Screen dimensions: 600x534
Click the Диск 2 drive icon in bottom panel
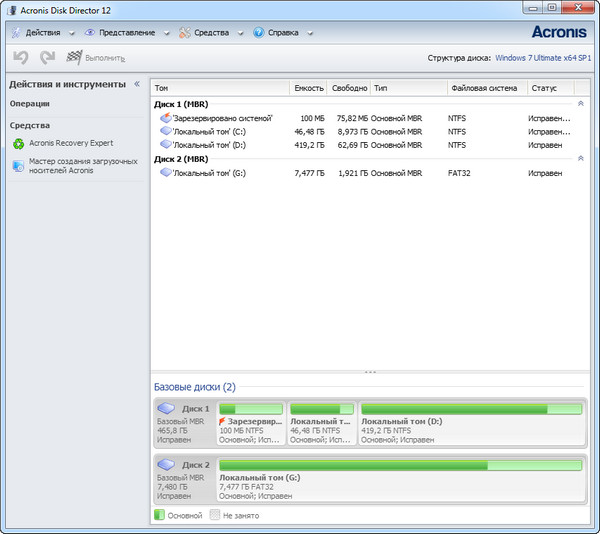[166, 465]
